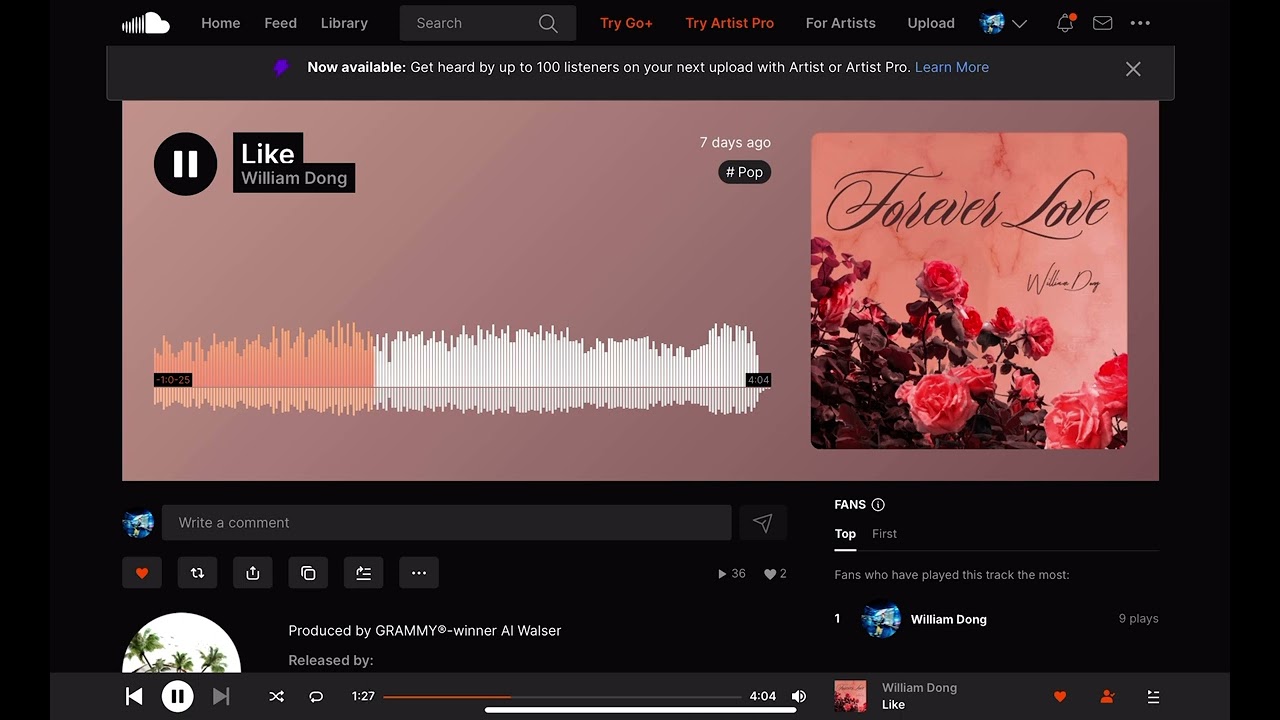The image size is (1280, 720).
Task: Open the Forever Love cover artwork
Action: pyautogui.click(x=968, y=291)
